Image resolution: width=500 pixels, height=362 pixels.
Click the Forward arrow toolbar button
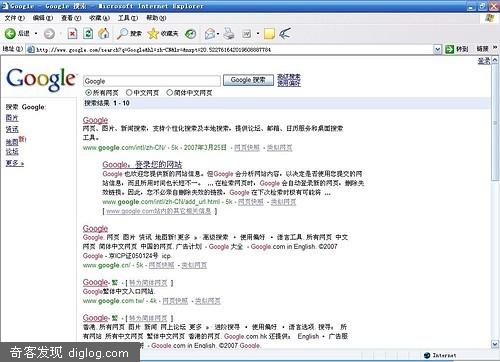(49, 34)
